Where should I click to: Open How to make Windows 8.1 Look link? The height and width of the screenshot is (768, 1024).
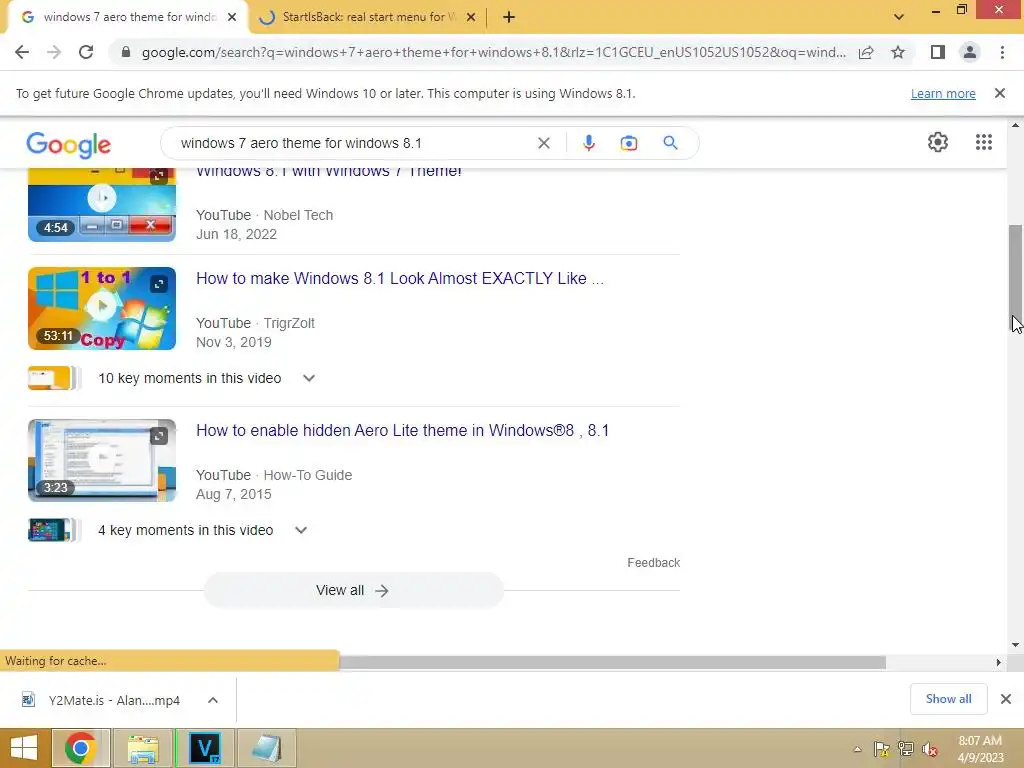point(400,278)
